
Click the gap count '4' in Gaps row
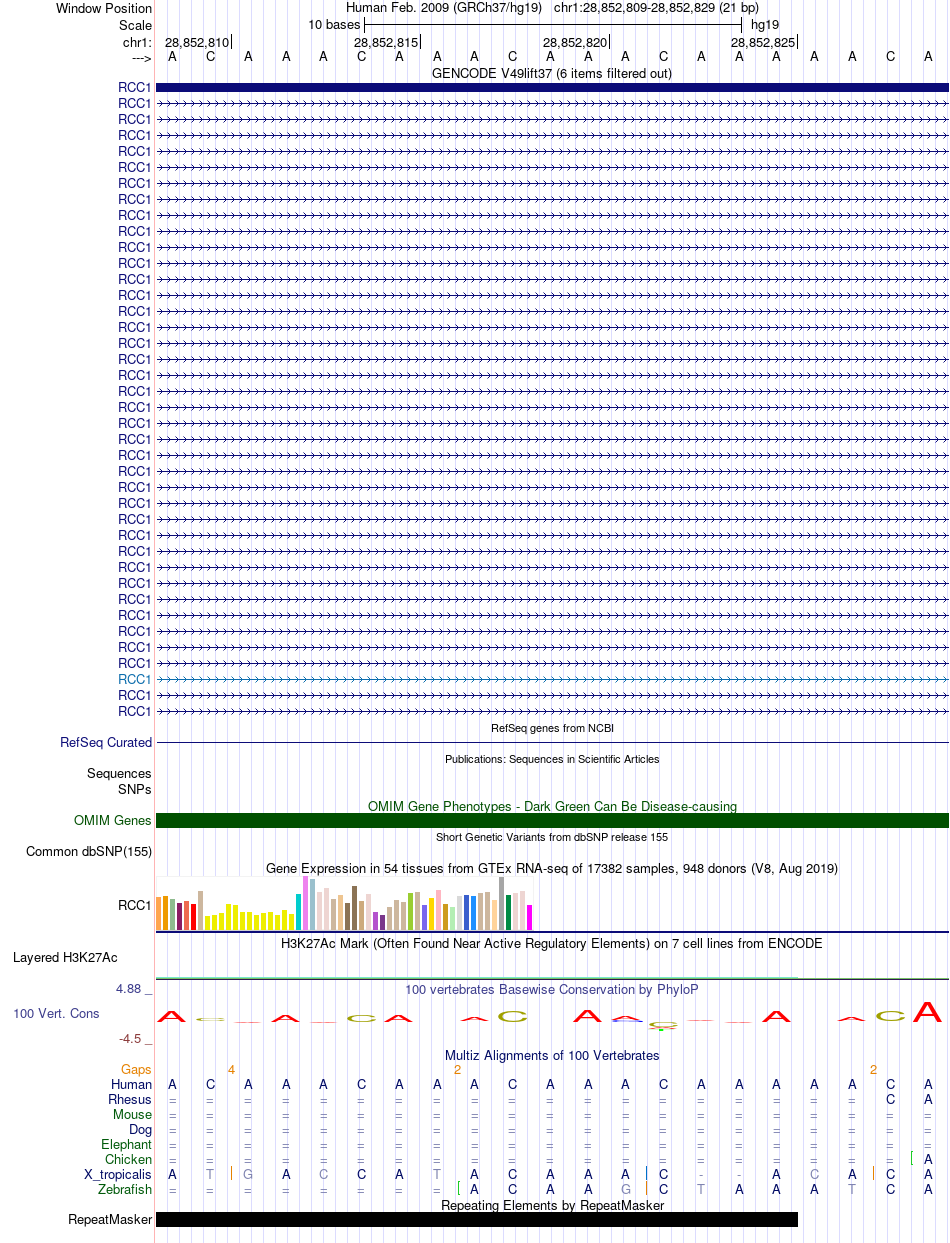[x=231, y=1070]
